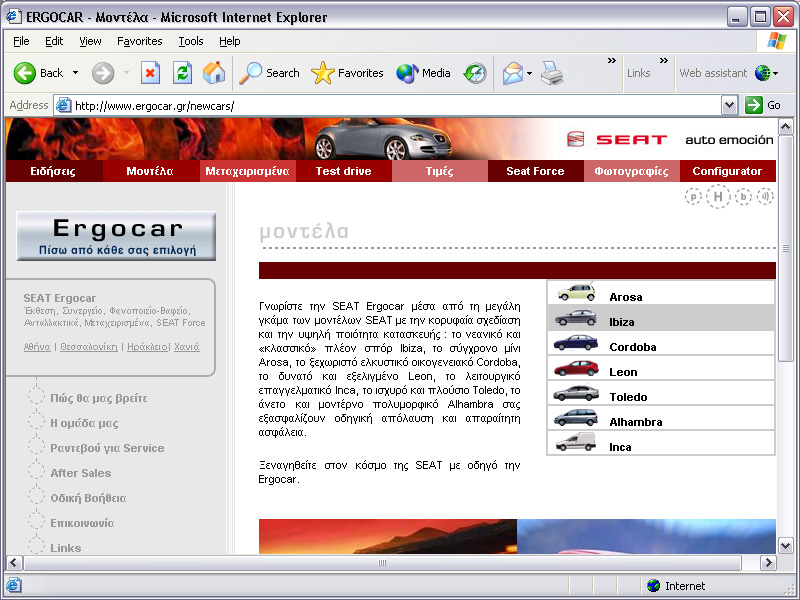This screenshot has height=600, width=800.
Task: Open the Edit menu
Action: (x=54, y=41)
